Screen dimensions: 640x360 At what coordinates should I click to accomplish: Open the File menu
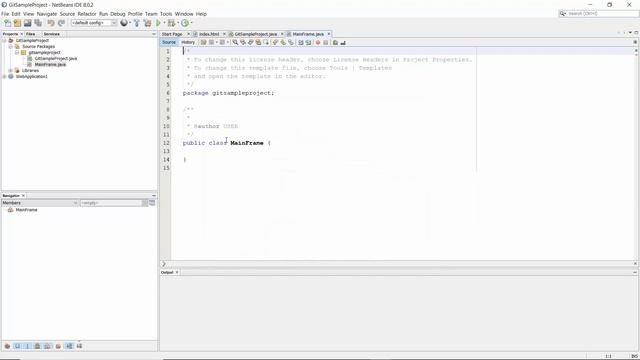point(5,14)
